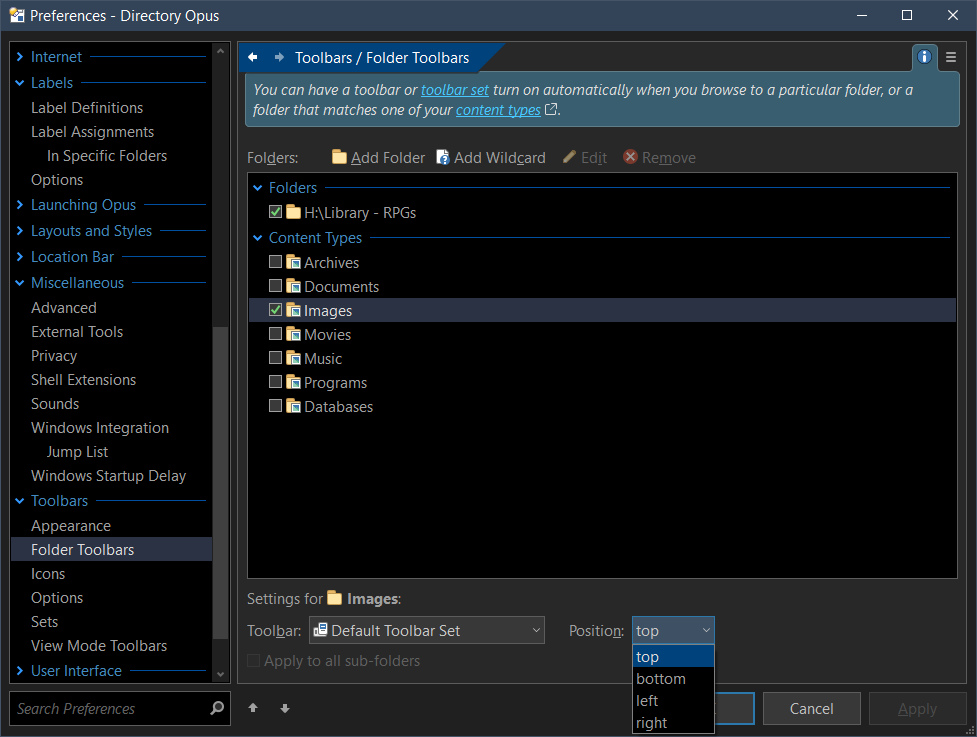Go forward with the right arrow icon
Viewport: 977px width, 737px height.
point(279,57)
